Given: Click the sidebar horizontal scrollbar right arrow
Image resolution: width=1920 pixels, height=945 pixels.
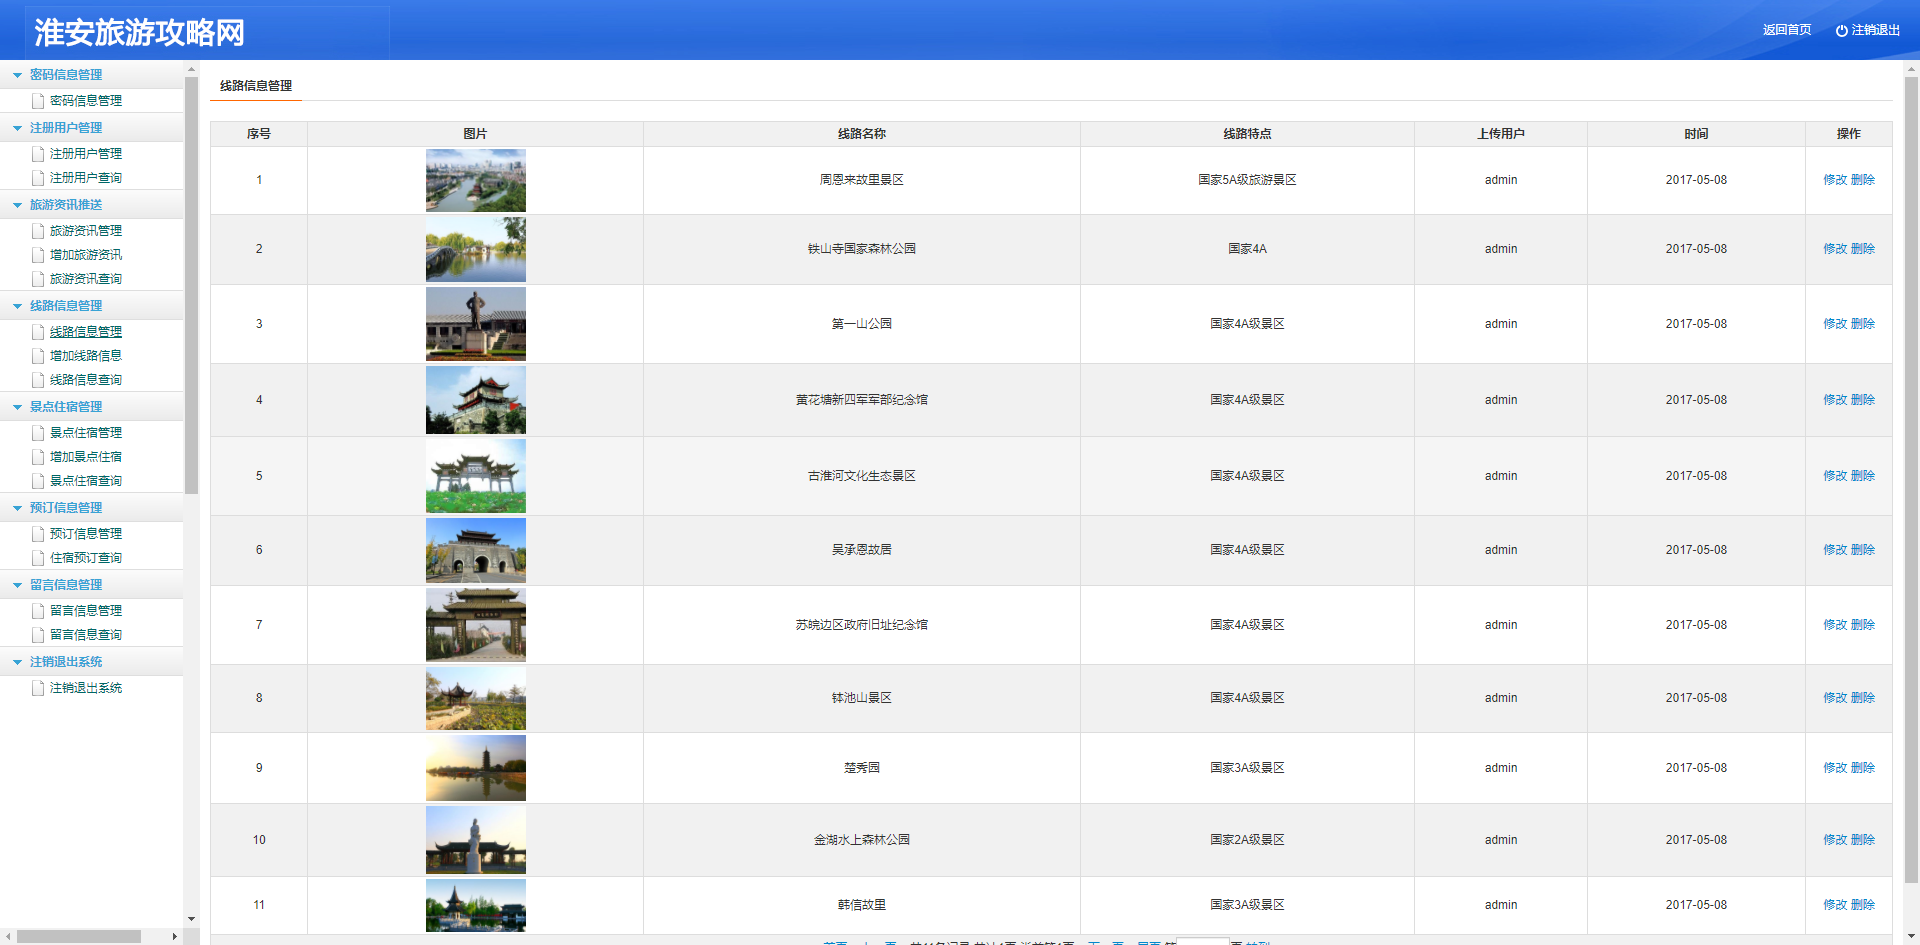Looking at the screenshot, I should [175, 937].
